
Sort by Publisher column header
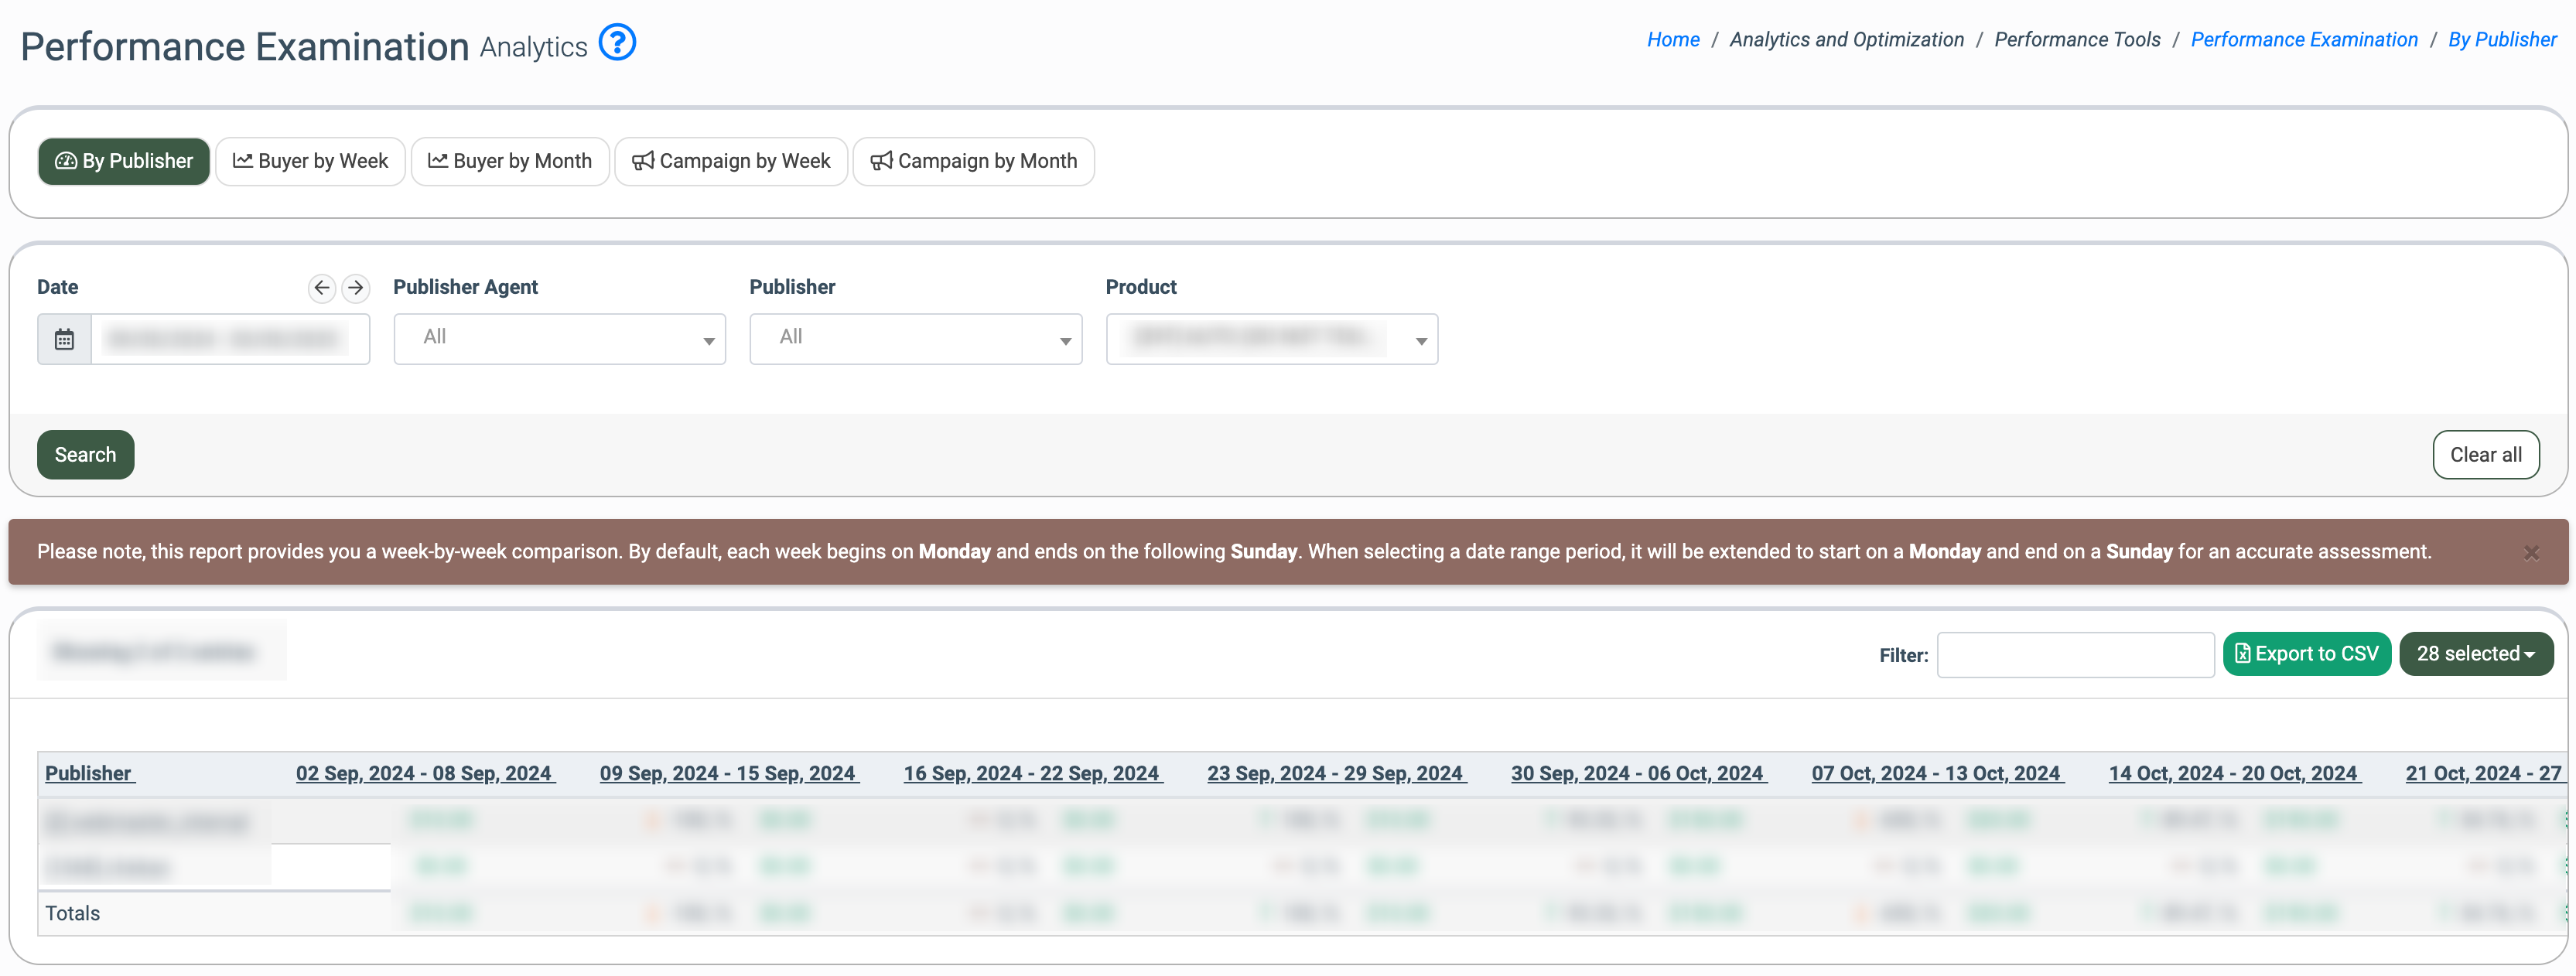89,773
